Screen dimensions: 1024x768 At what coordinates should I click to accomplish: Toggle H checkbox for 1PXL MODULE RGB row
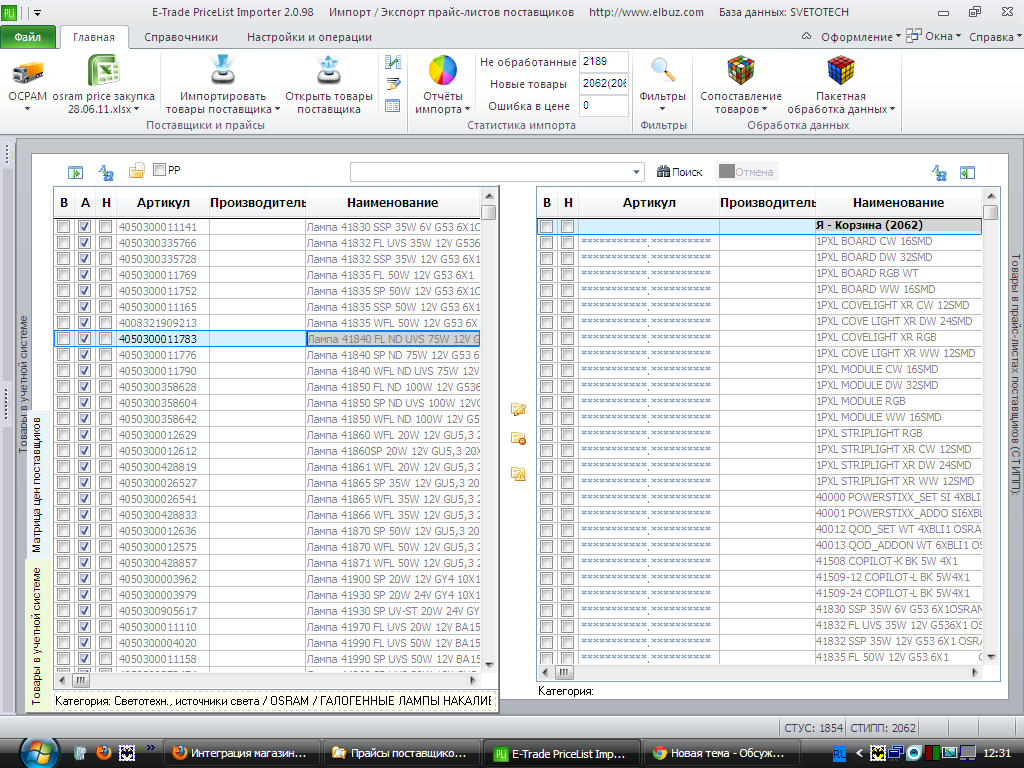568,403
